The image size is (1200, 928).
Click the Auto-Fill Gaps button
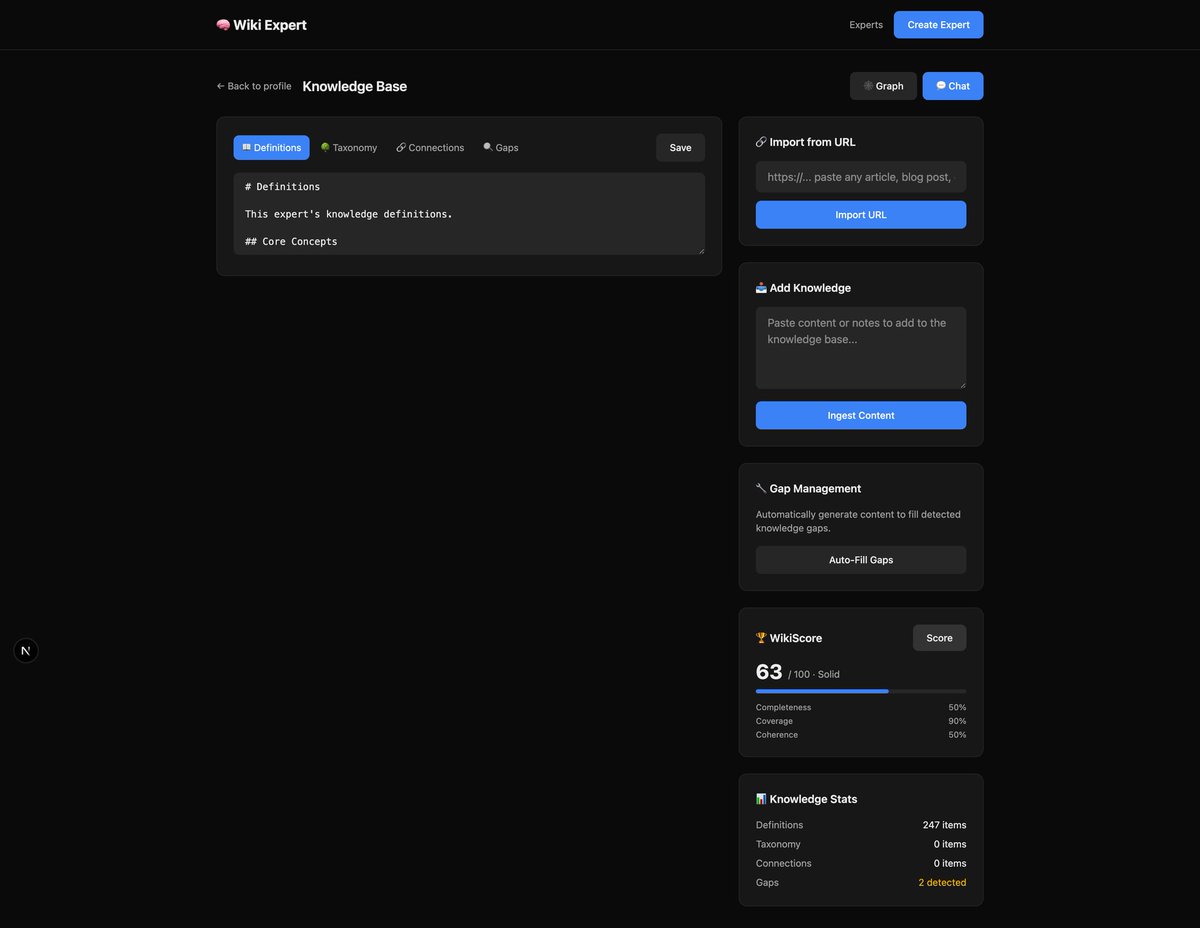coord(861,560)
